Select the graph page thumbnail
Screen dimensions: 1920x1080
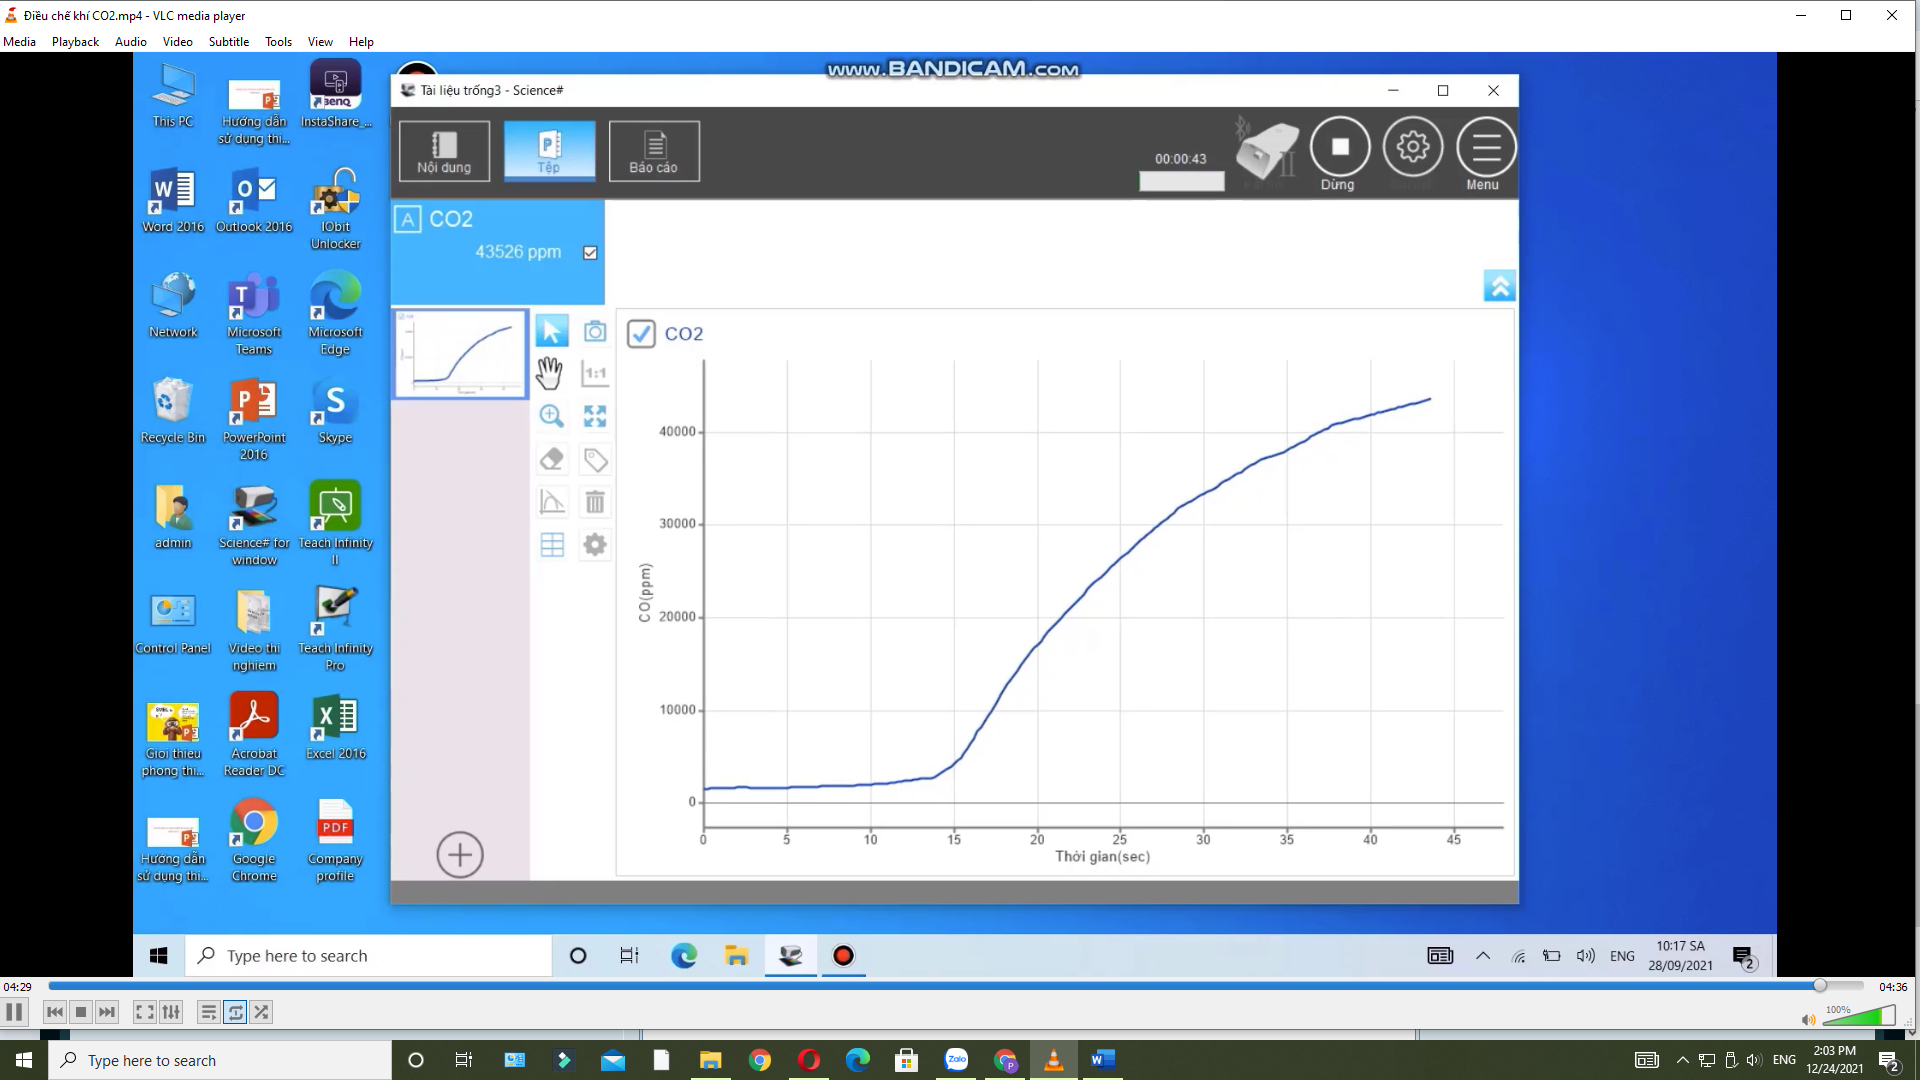460,354
